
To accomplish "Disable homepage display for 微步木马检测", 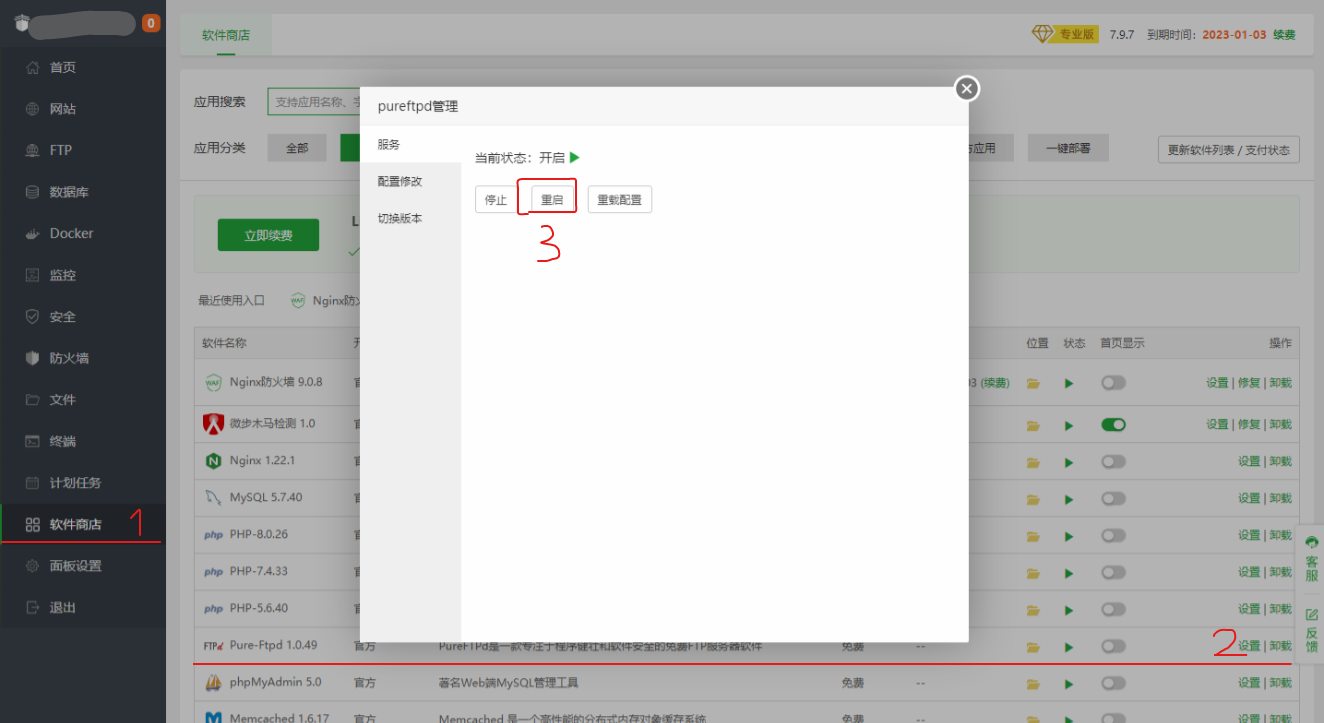I will click(1113, 424).
